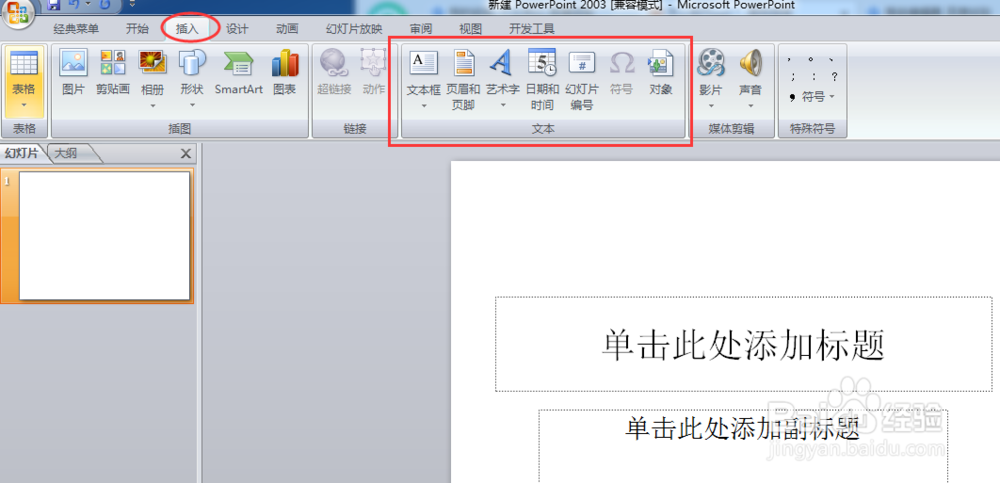Expand the 形状 dropdown arrow
The width and height of the screenshot is (1000, 483).
[x=192, y=106]
